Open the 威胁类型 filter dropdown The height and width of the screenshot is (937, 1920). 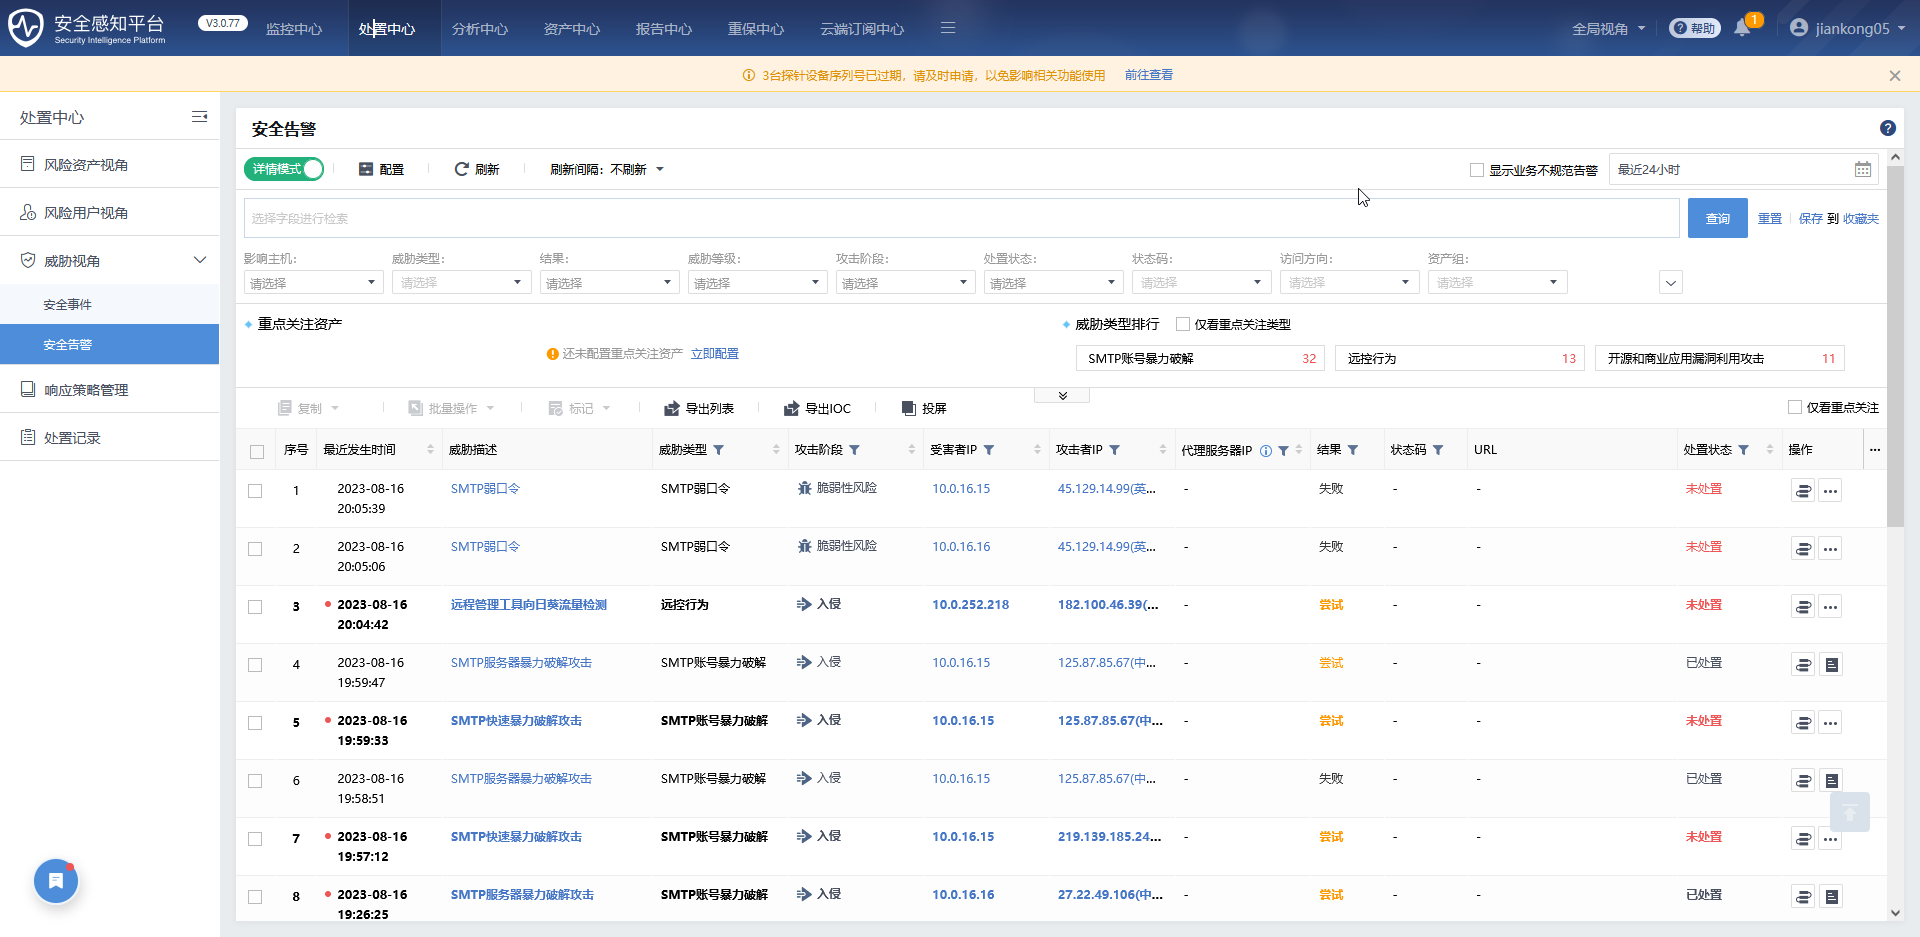coord(462,283)
